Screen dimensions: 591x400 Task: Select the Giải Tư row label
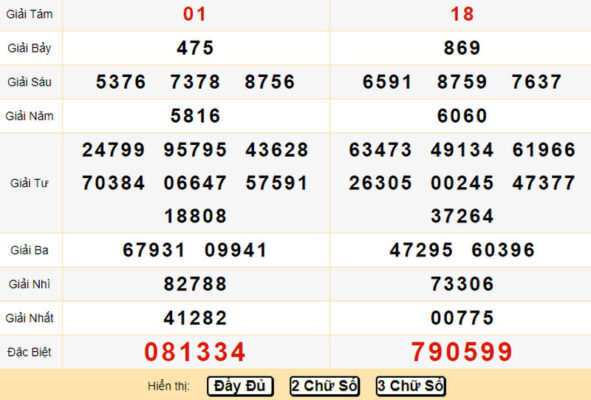click(x=29, y=183)
